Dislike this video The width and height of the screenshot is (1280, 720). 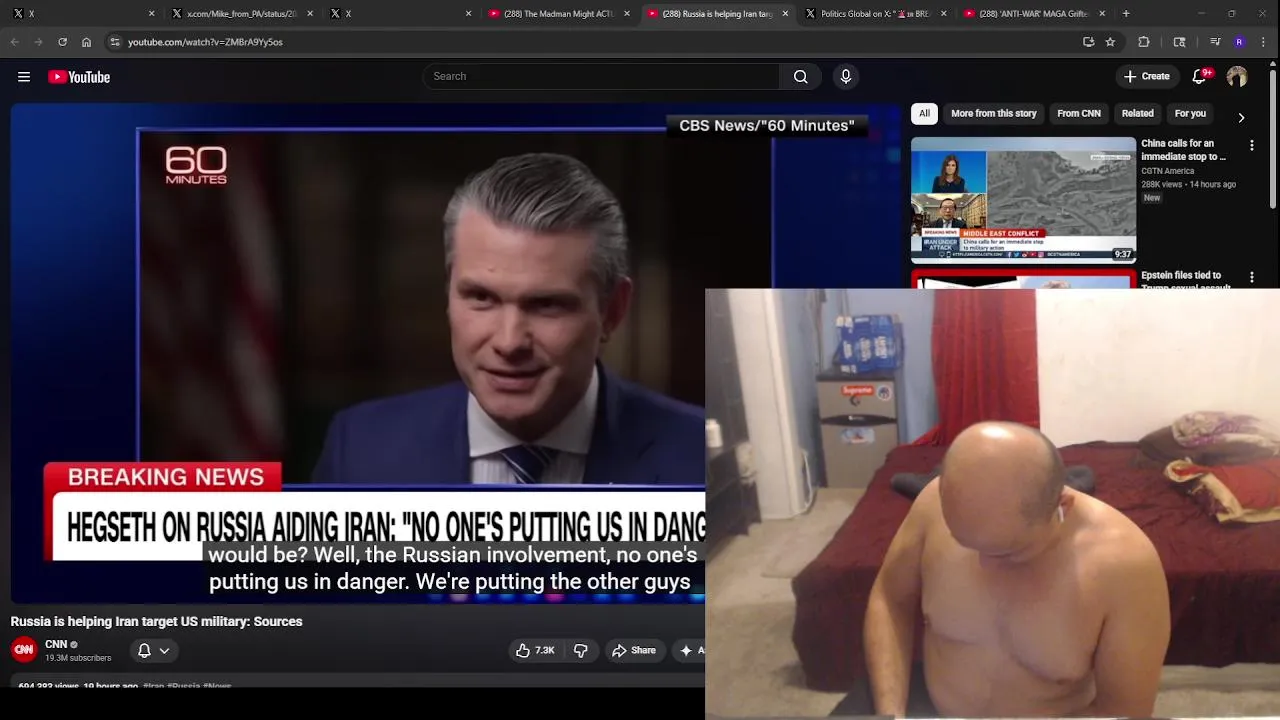click(x=581, y=651)
